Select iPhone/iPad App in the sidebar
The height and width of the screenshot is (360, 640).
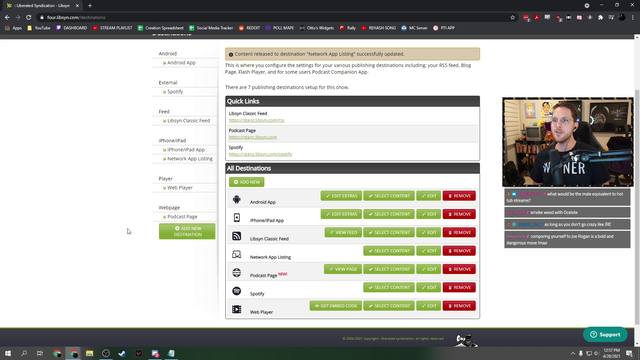(186, 150)
